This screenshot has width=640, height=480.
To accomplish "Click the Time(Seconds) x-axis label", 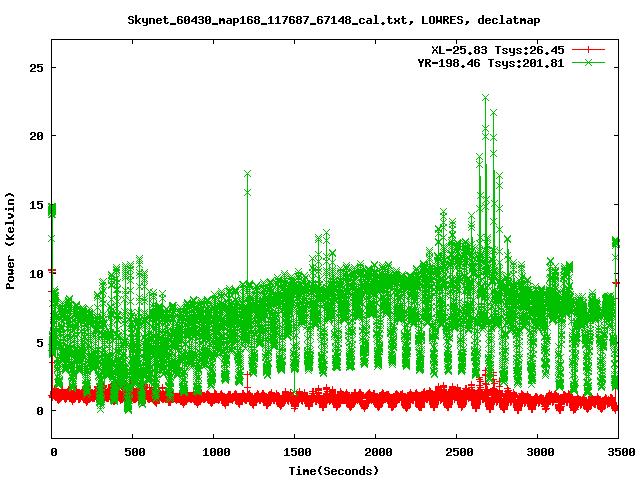I will point(333,471).
